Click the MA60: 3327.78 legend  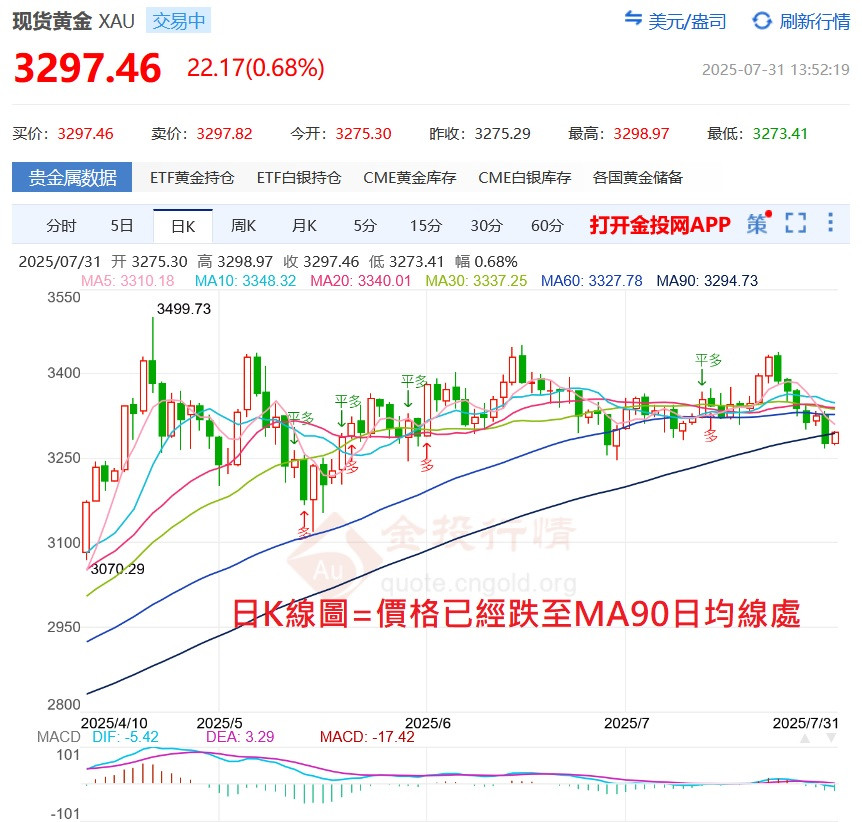(x=592, y=281)
